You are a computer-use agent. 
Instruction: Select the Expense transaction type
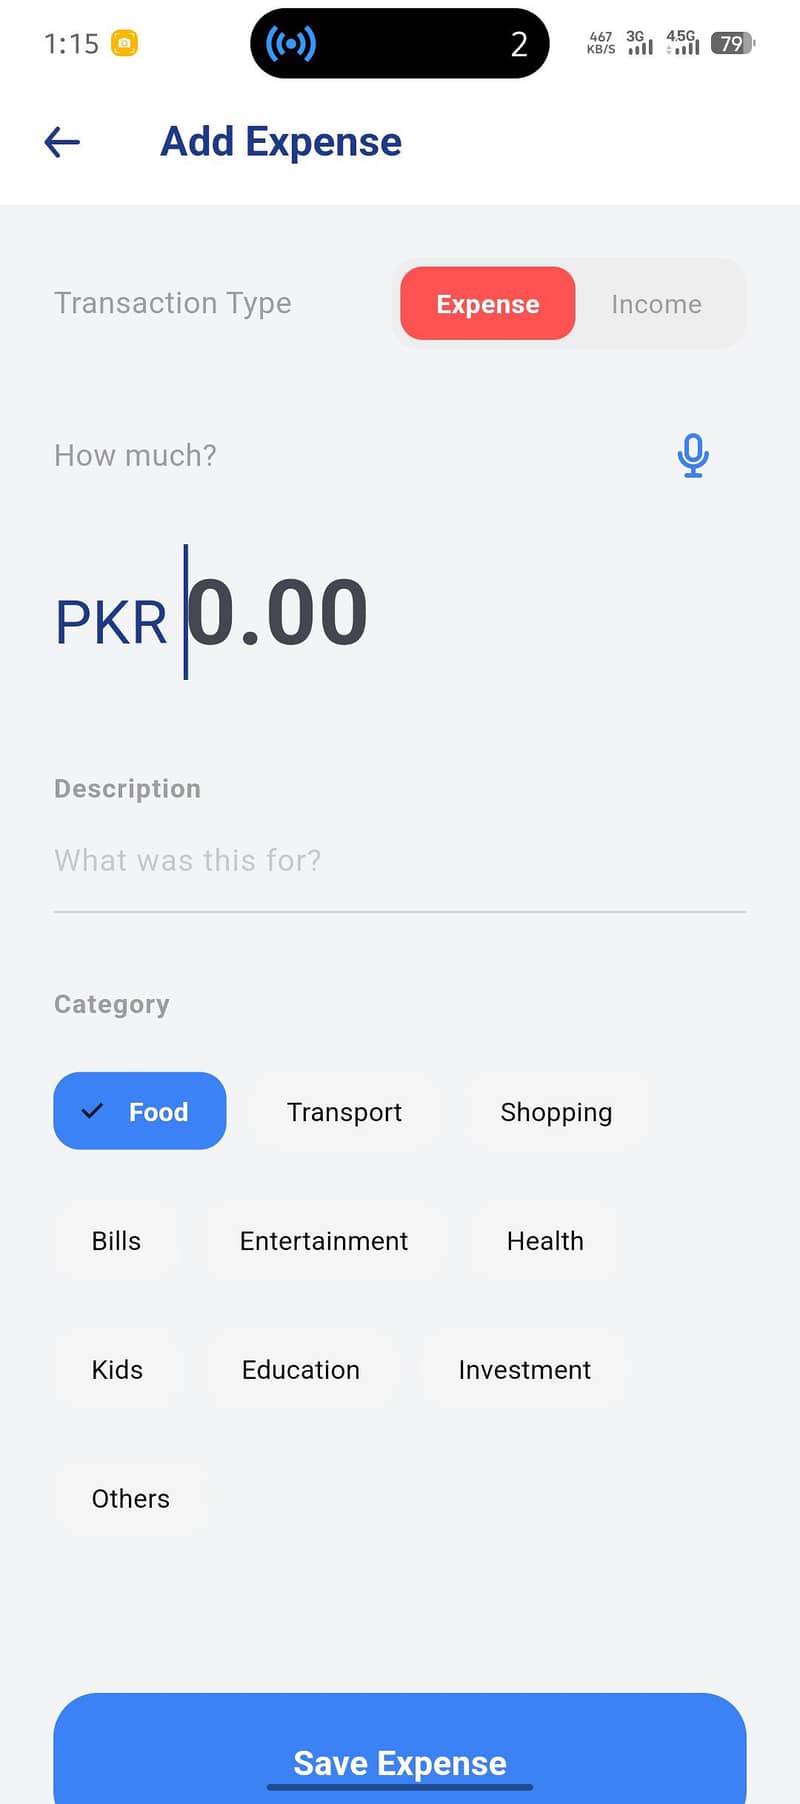pos(487,304)
